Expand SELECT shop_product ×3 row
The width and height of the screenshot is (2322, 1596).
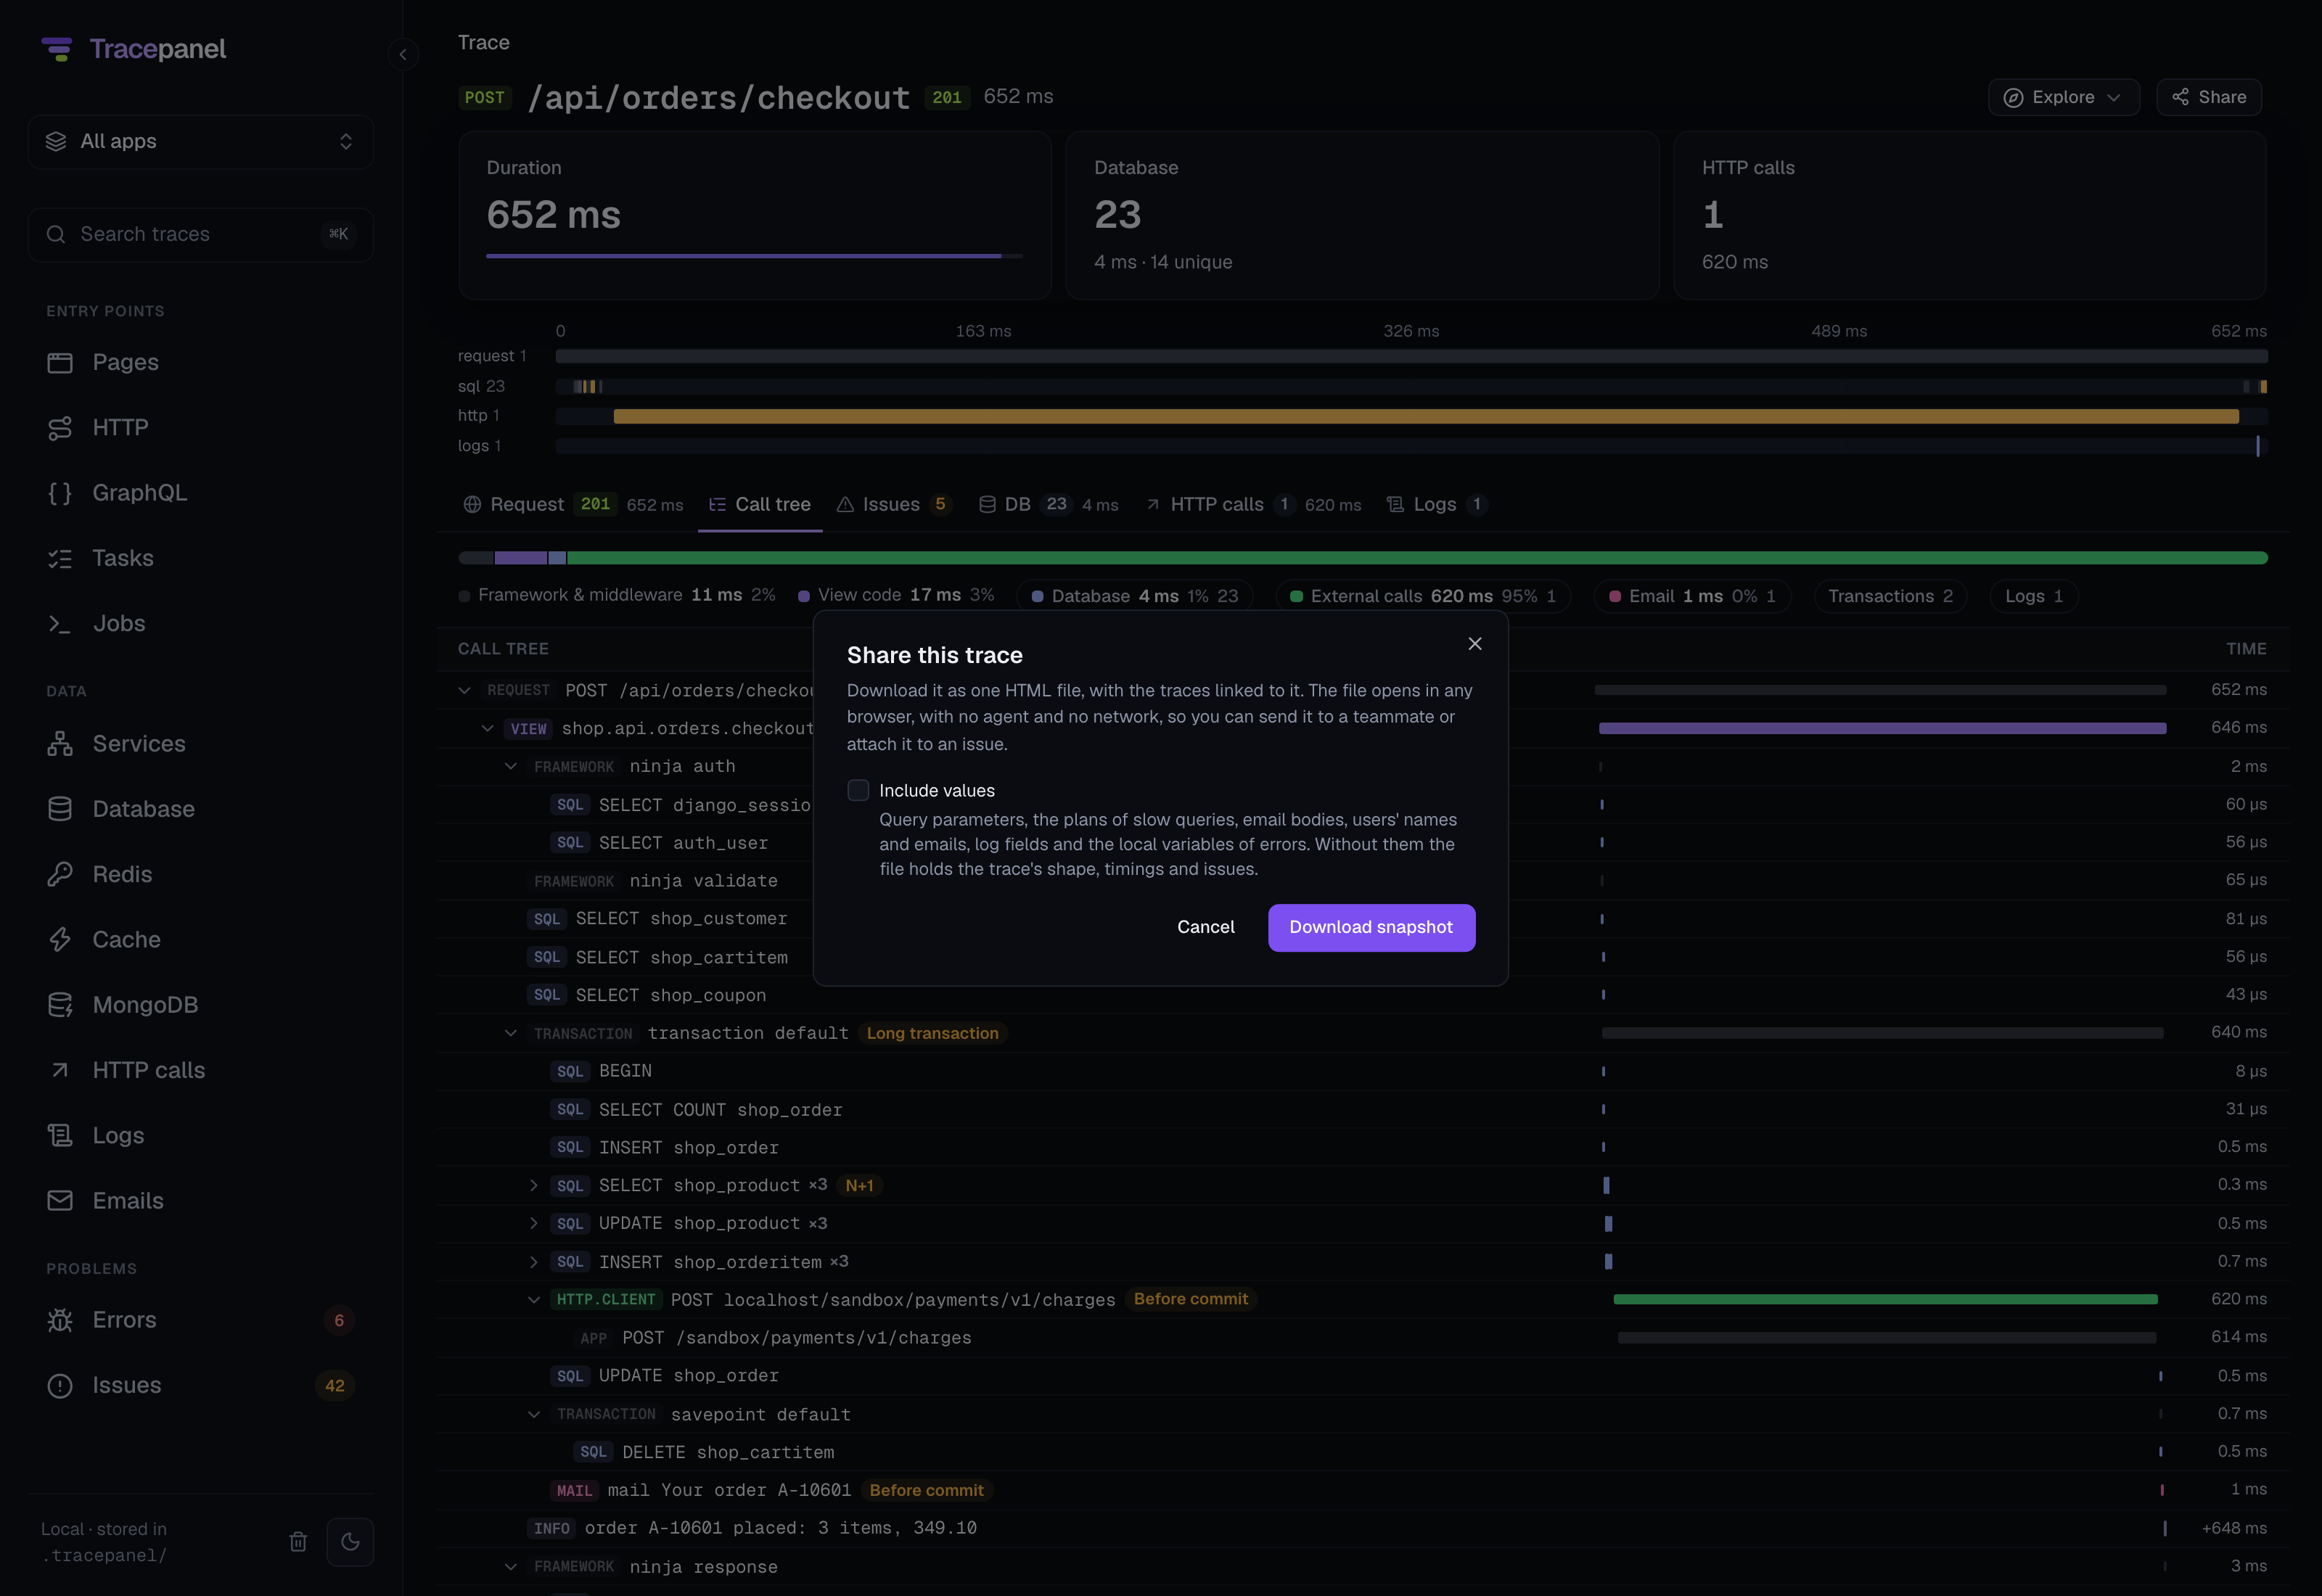click(533, 1186)
